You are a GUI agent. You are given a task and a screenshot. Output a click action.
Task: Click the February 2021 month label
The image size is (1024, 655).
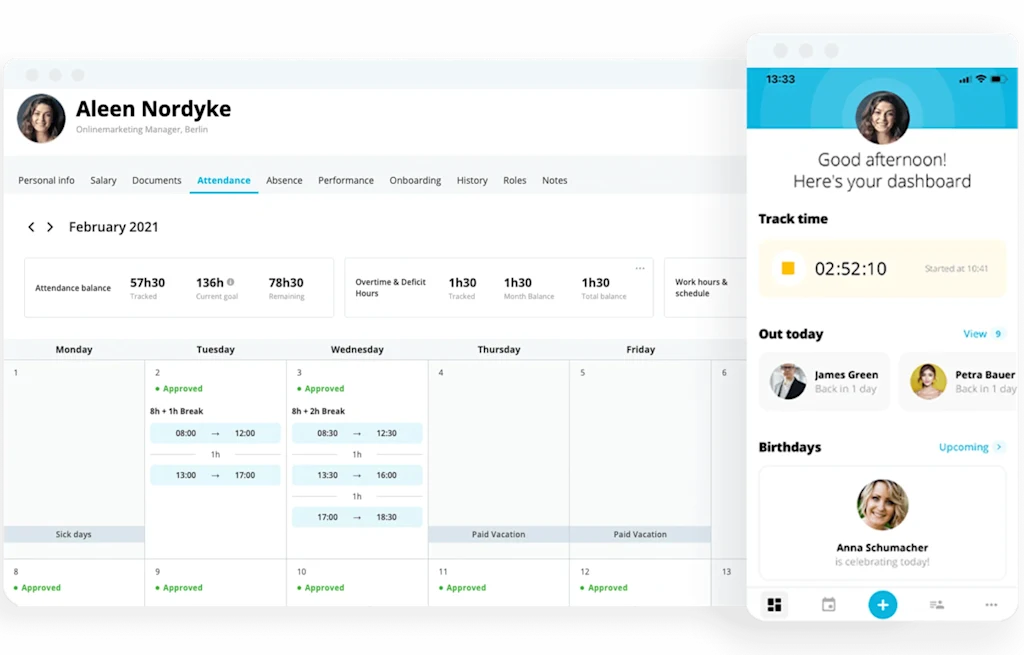click(114, 227)
